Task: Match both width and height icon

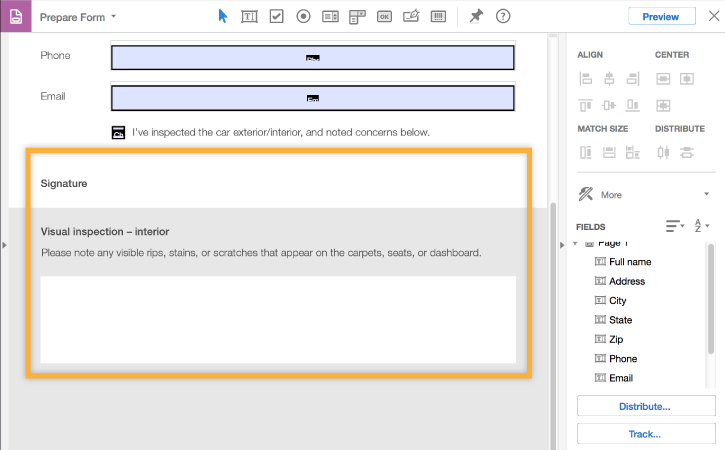Action: pos(633,152)
